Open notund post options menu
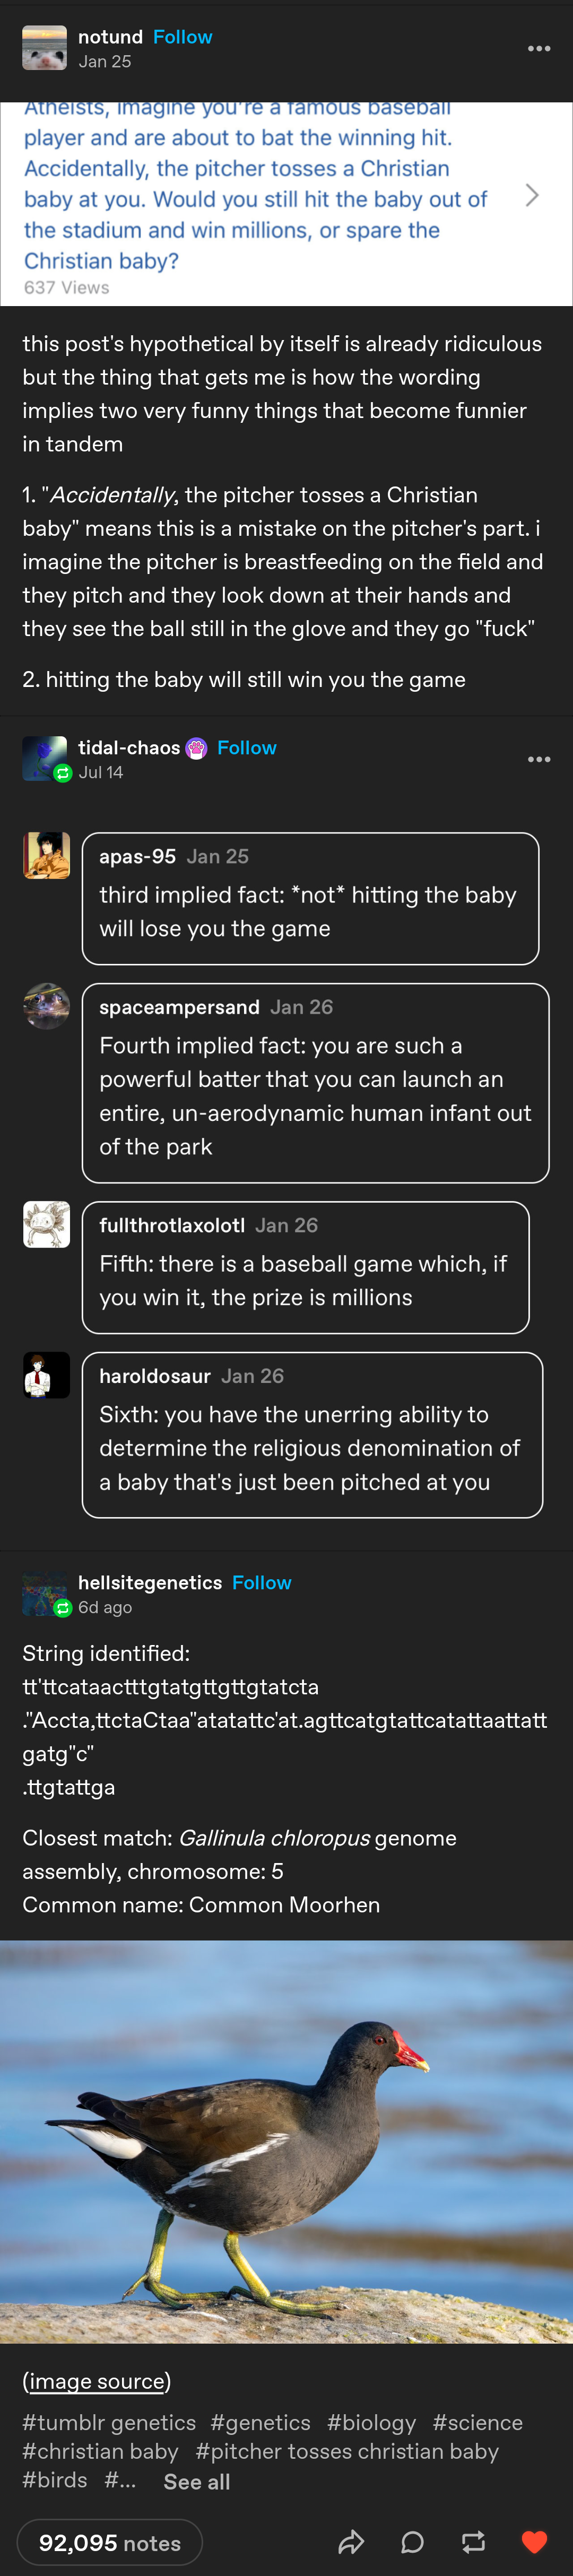Viewport: 573px width, 2576px height. [539, 48]
